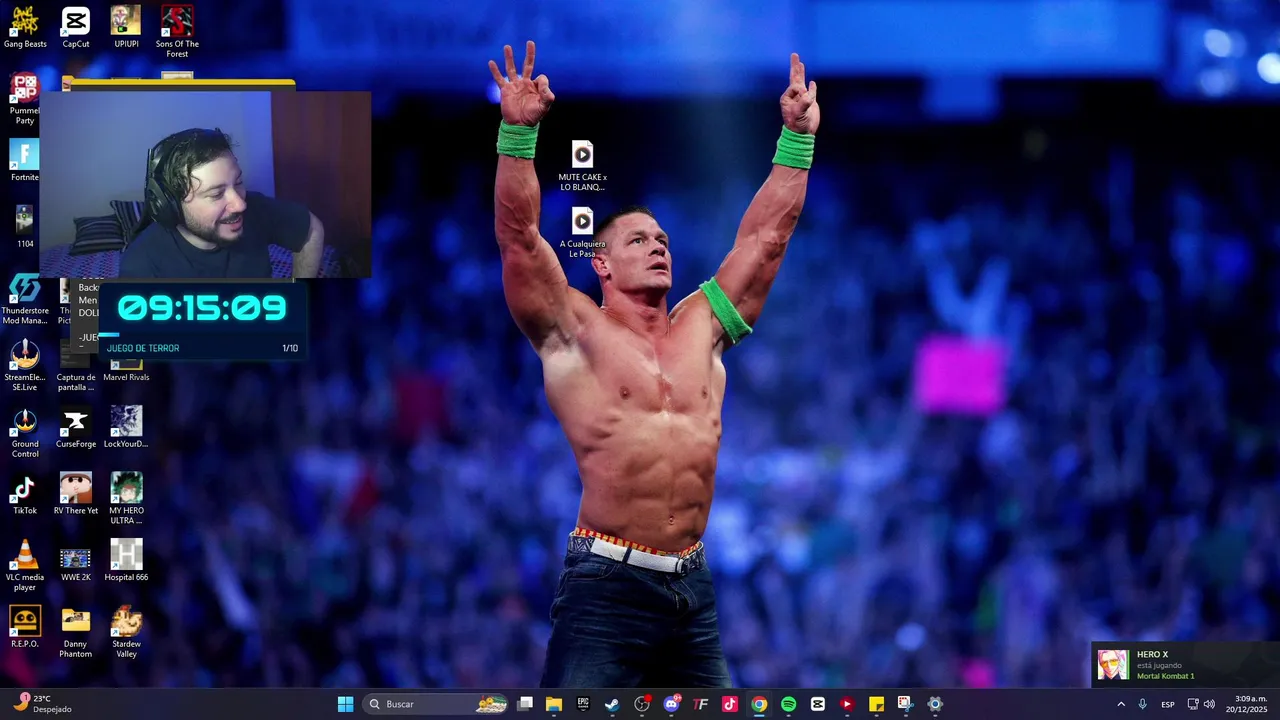This screenshot has height=720, width=1280.
Task: Open Task View on the taskbar
Action: click(525, 704)
